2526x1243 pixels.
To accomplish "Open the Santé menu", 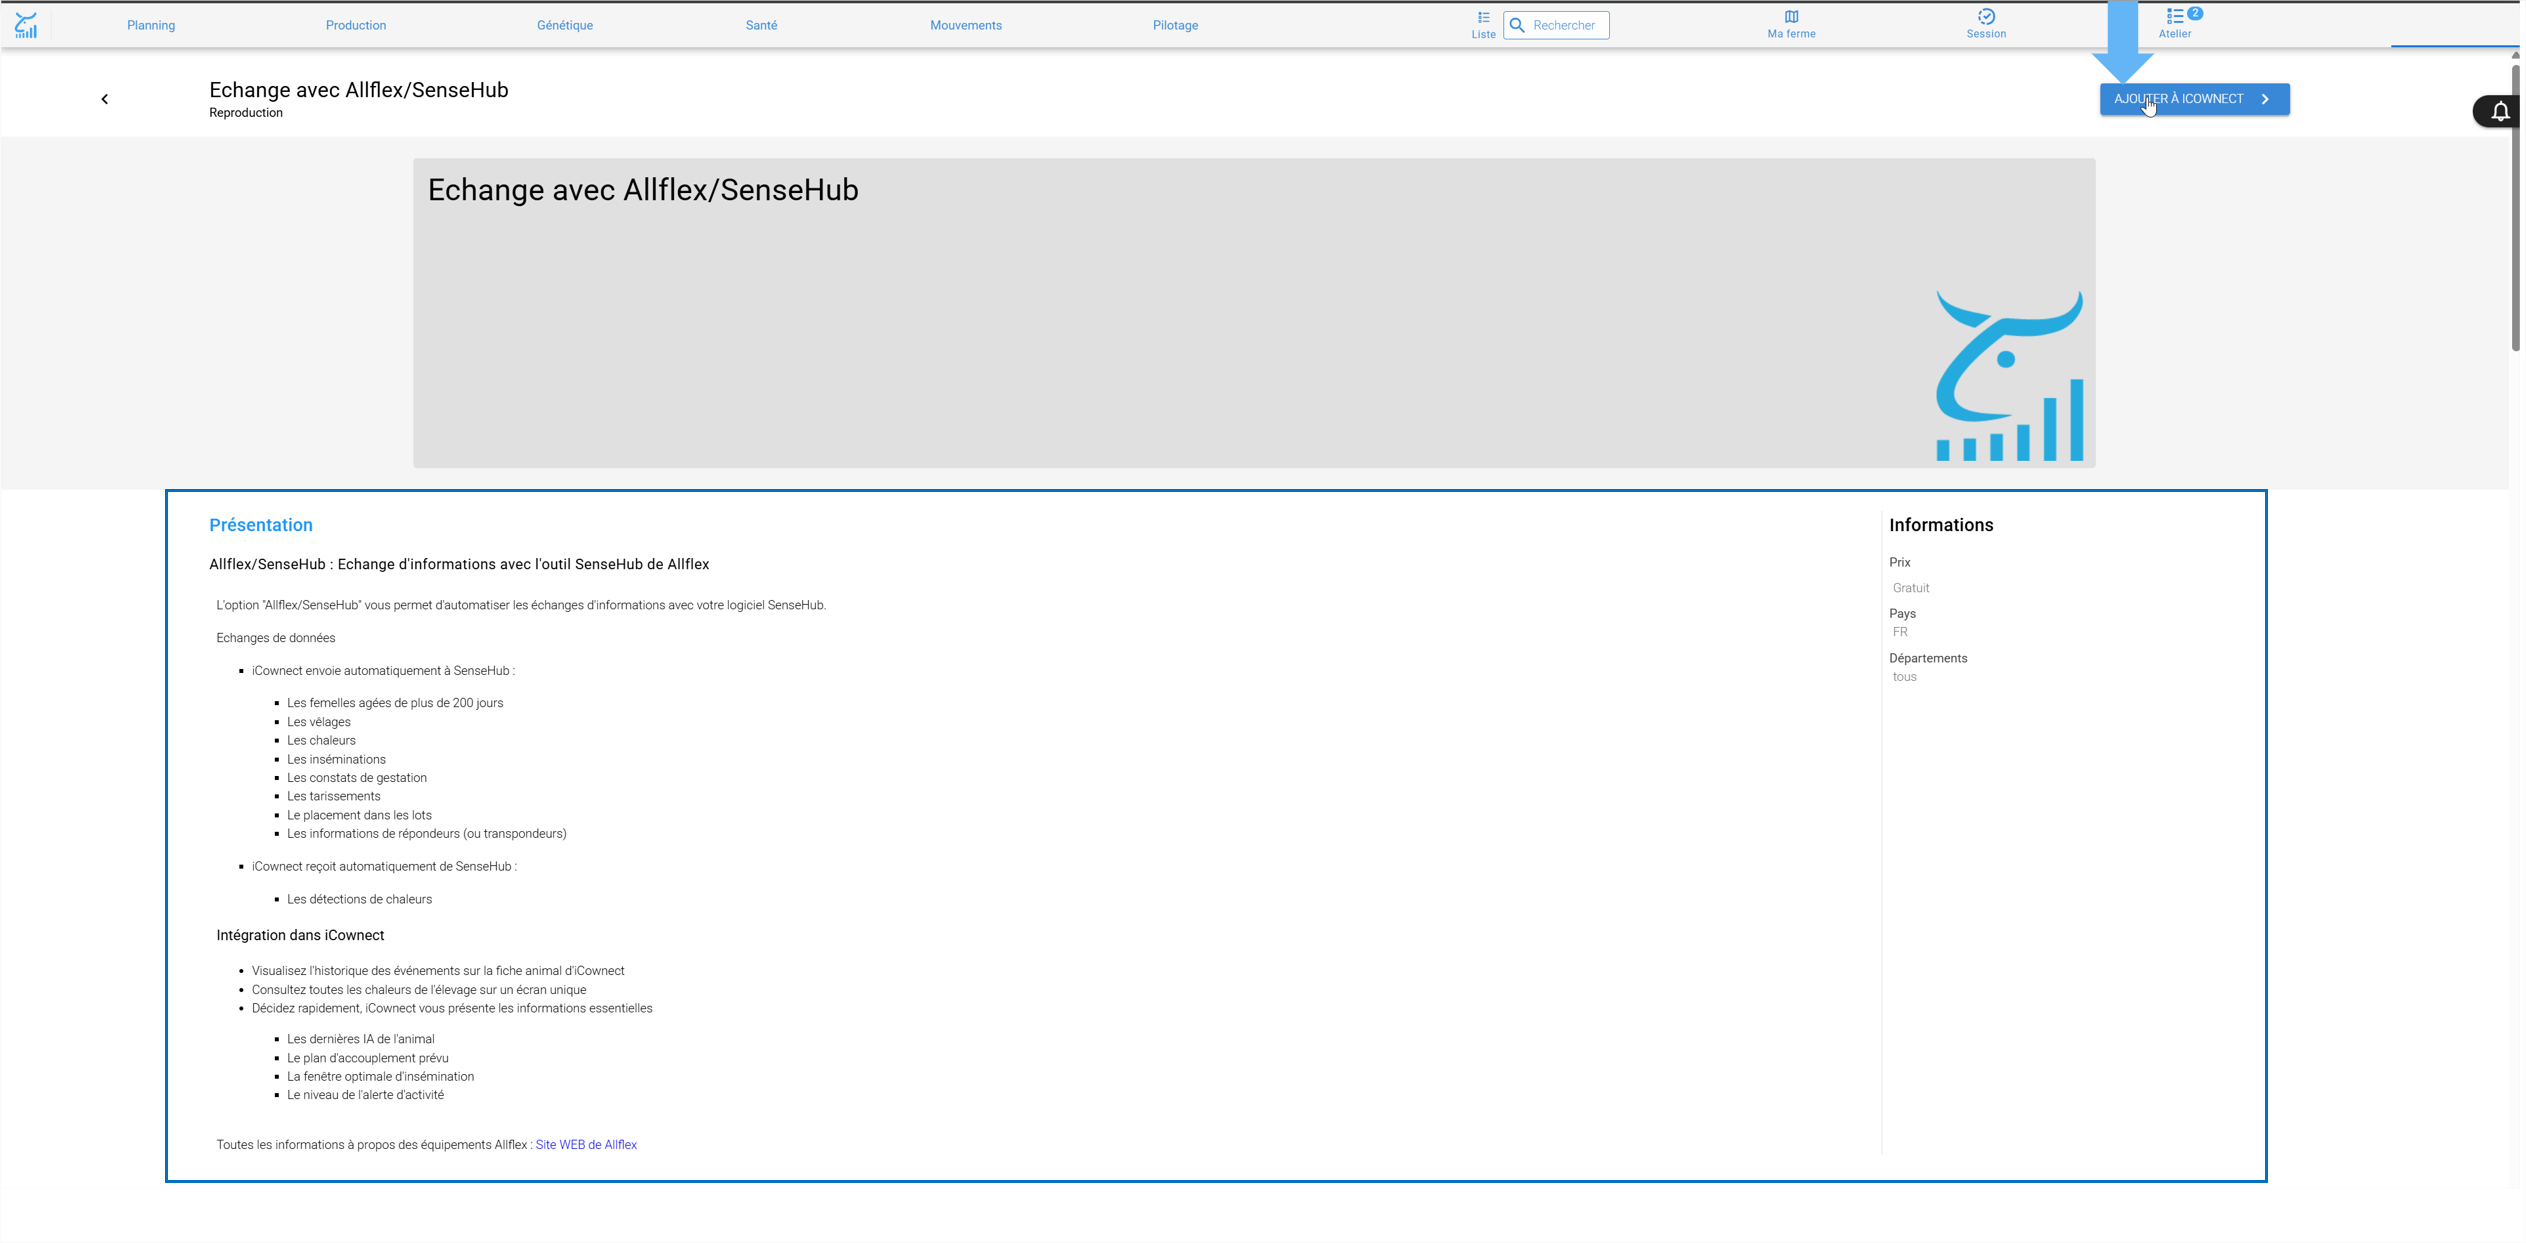I will 761,25.
